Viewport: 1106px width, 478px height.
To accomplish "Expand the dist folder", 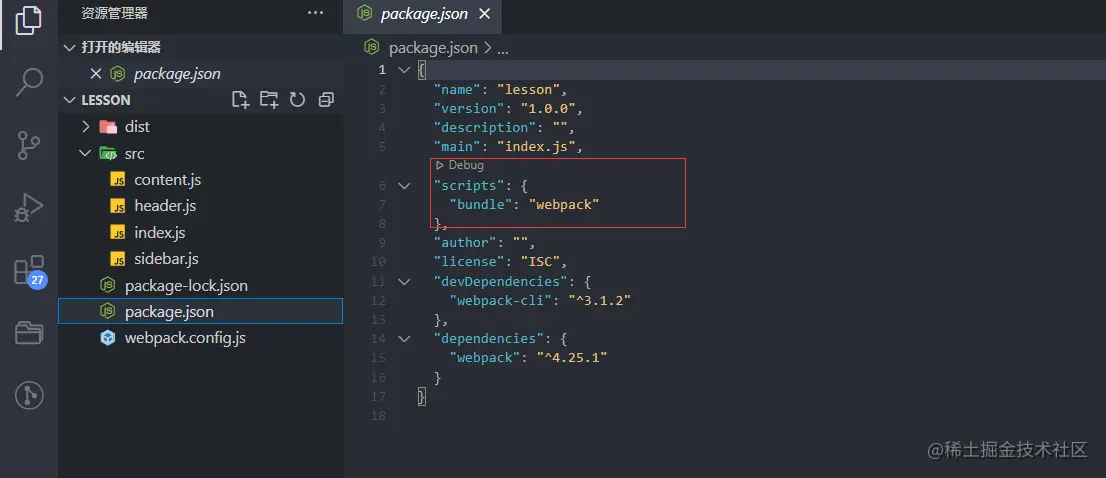I will click(x=85, y=127).
